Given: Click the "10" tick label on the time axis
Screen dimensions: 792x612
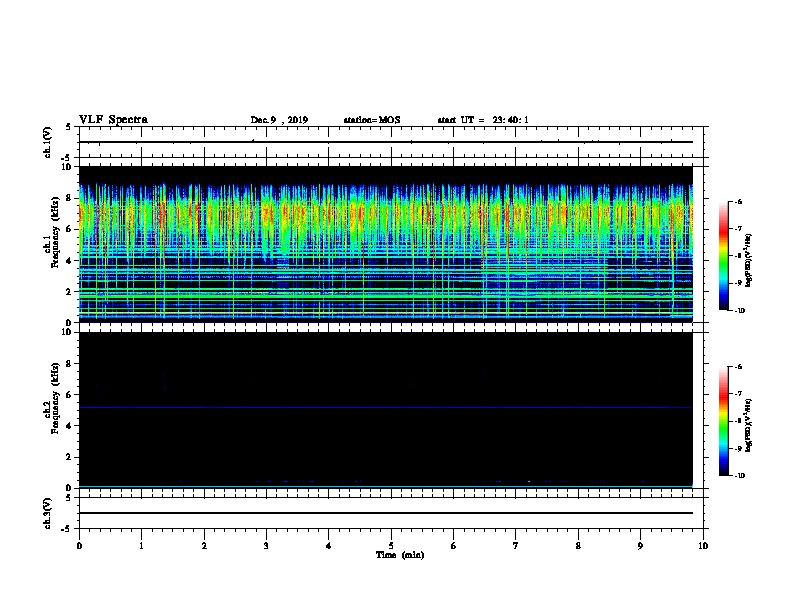Looking at the screenshot, I should 703,546.
